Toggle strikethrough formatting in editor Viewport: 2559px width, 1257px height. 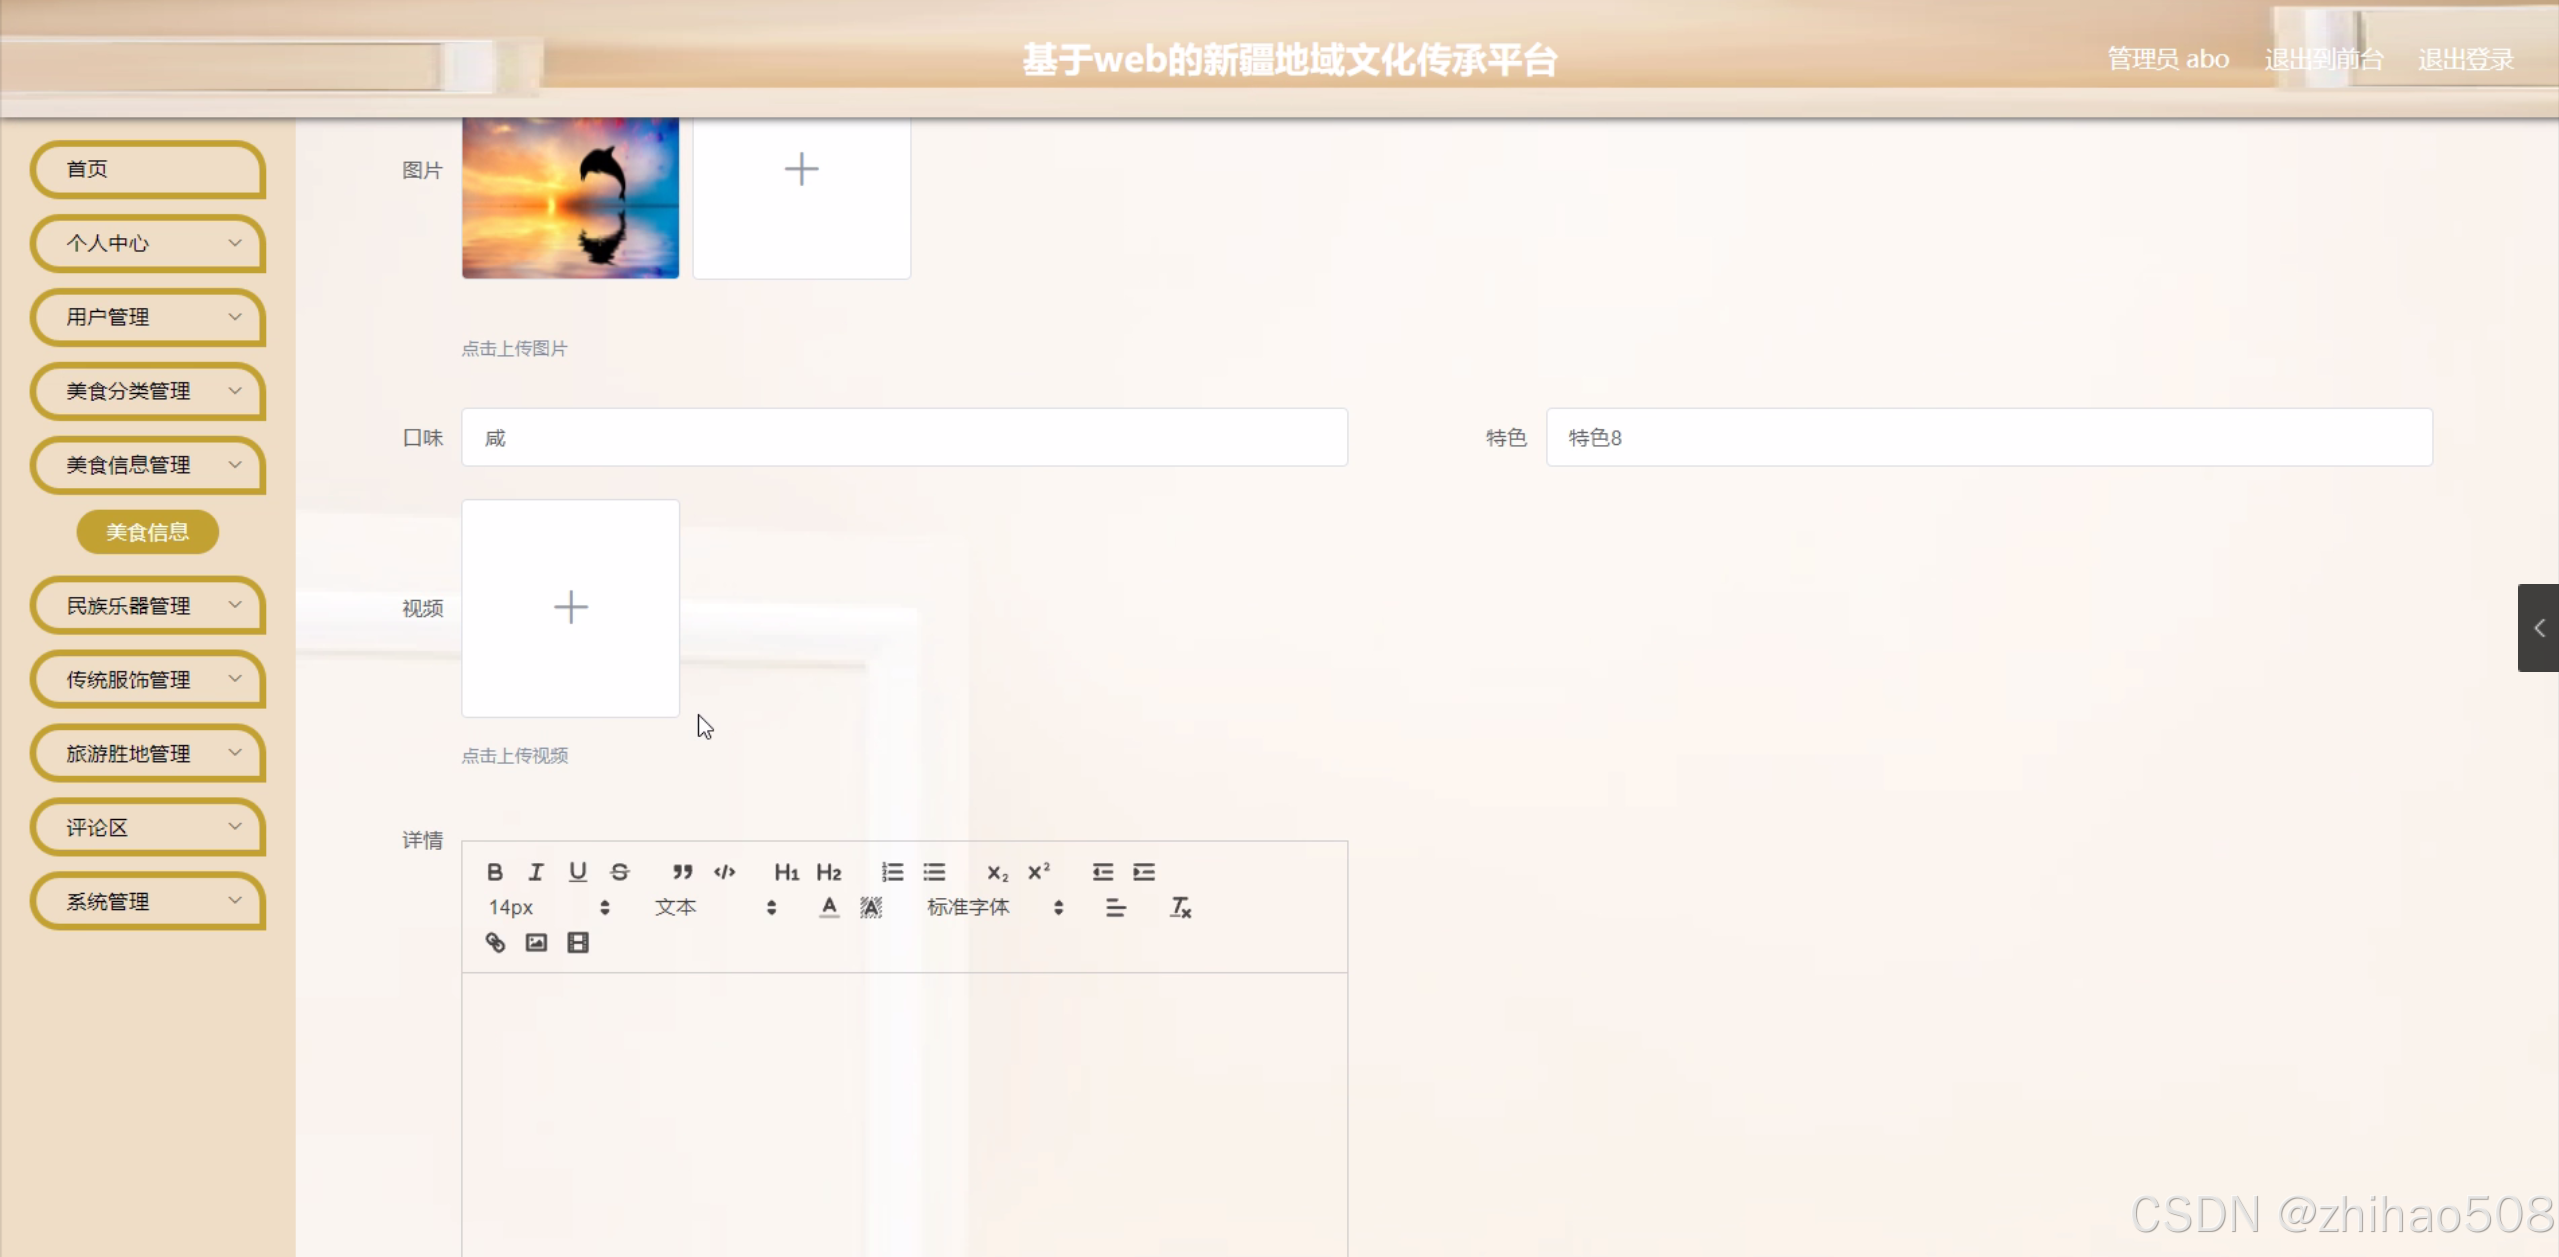tap(620, 872)
